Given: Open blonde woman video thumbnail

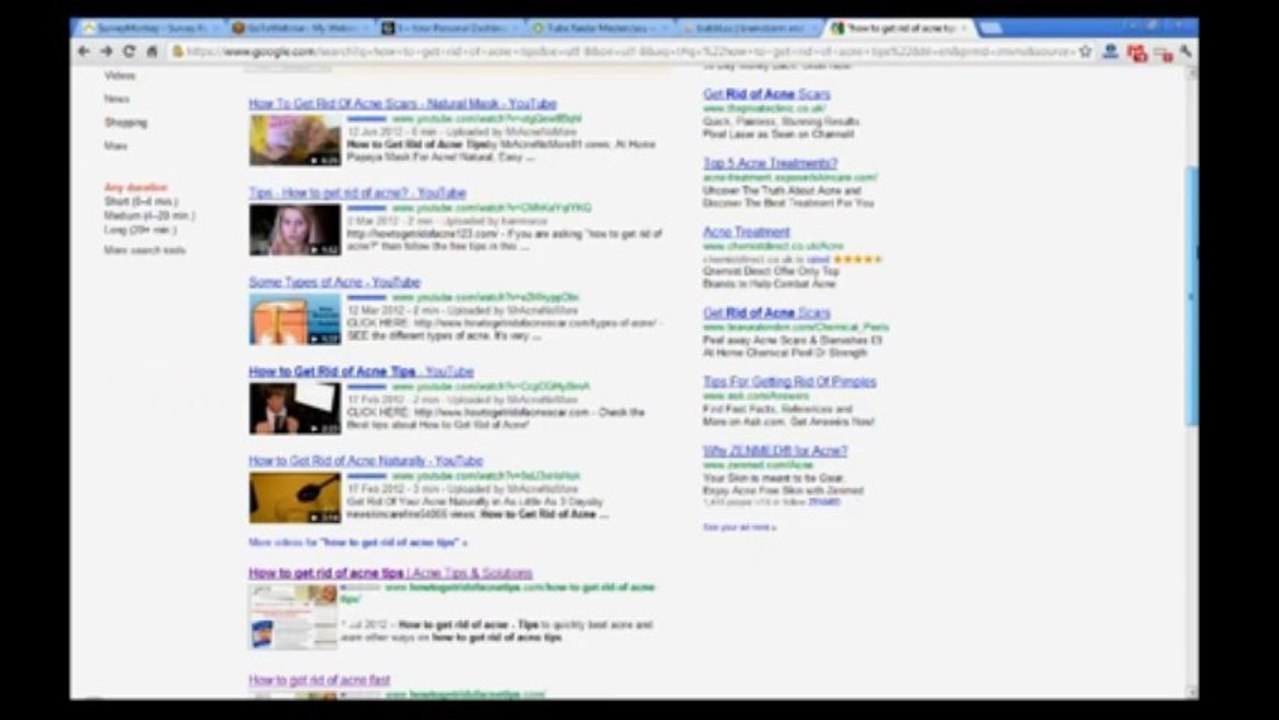Looking at the screenshot, I should pos(295,230).
